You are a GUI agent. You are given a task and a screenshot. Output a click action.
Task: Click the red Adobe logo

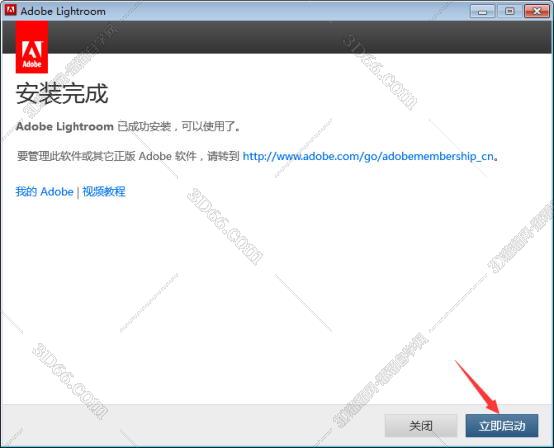pos(32,47)
